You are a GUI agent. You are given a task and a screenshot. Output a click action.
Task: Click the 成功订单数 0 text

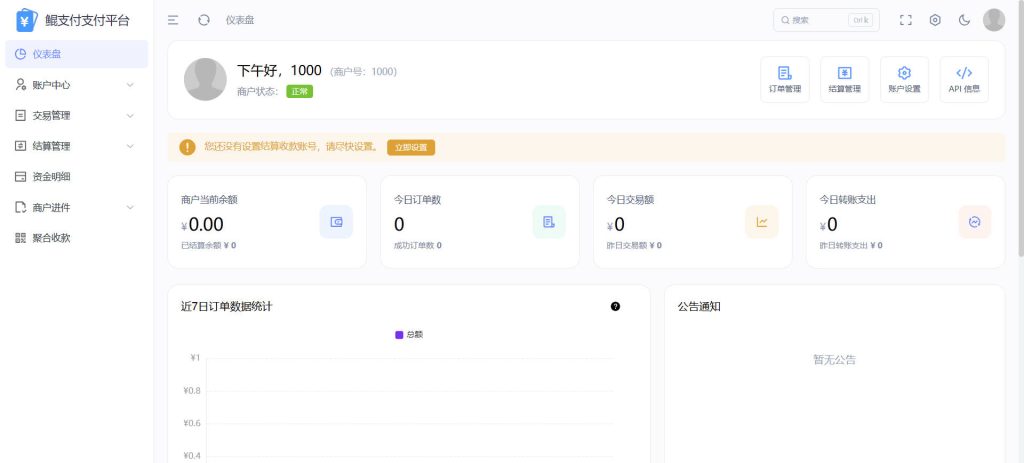(x=418, y=246)
